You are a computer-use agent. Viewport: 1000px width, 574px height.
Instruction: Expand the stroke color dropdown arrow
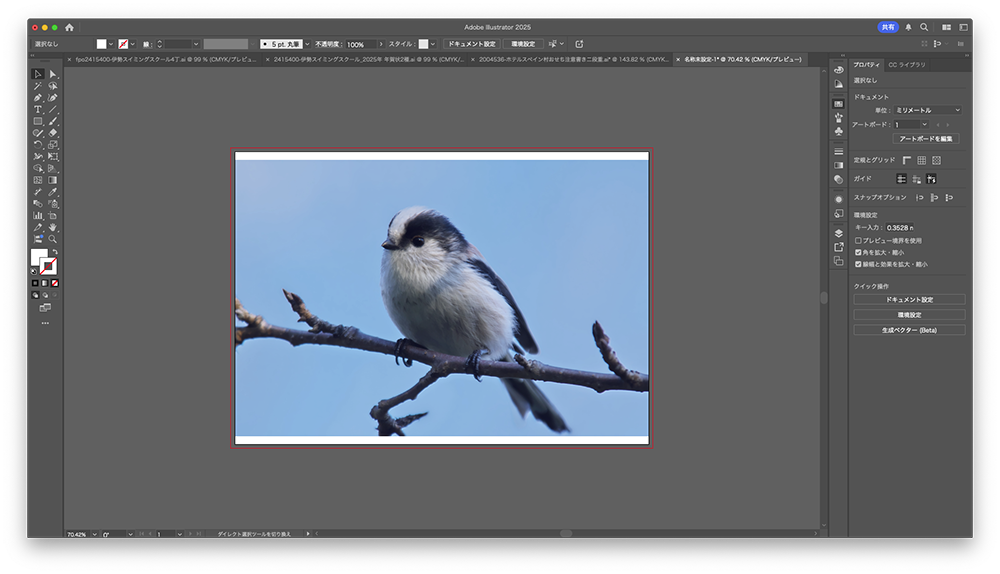pyautogui.click(x=133, y=44)
